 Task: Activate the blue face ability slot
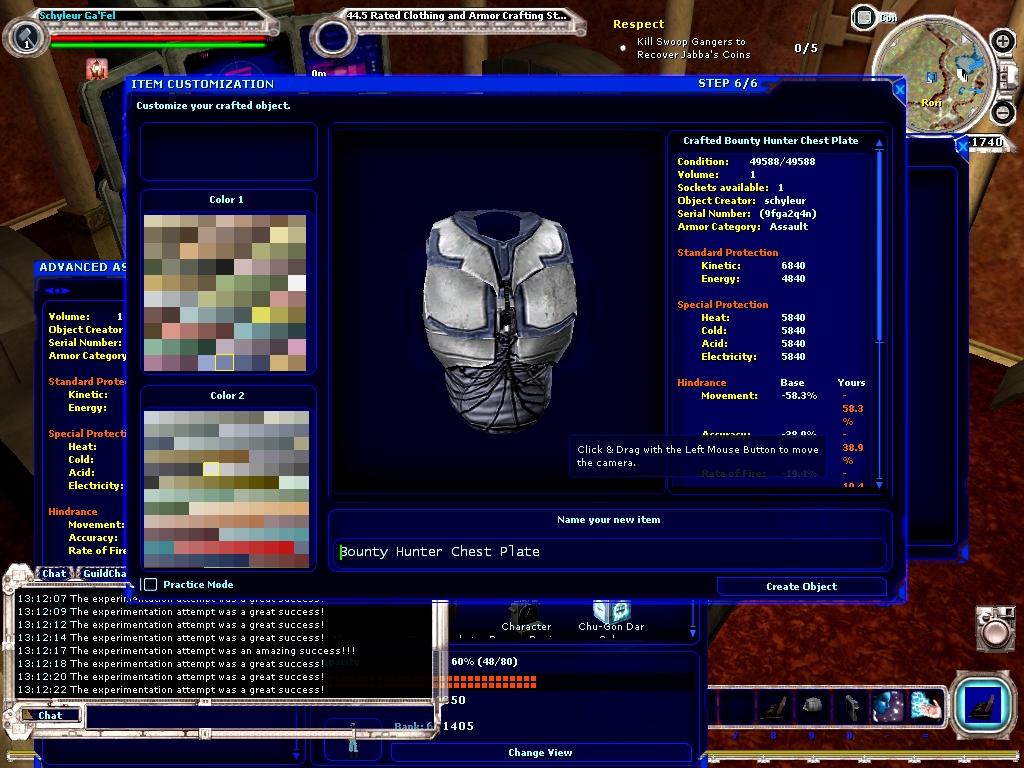coord(888,708)
